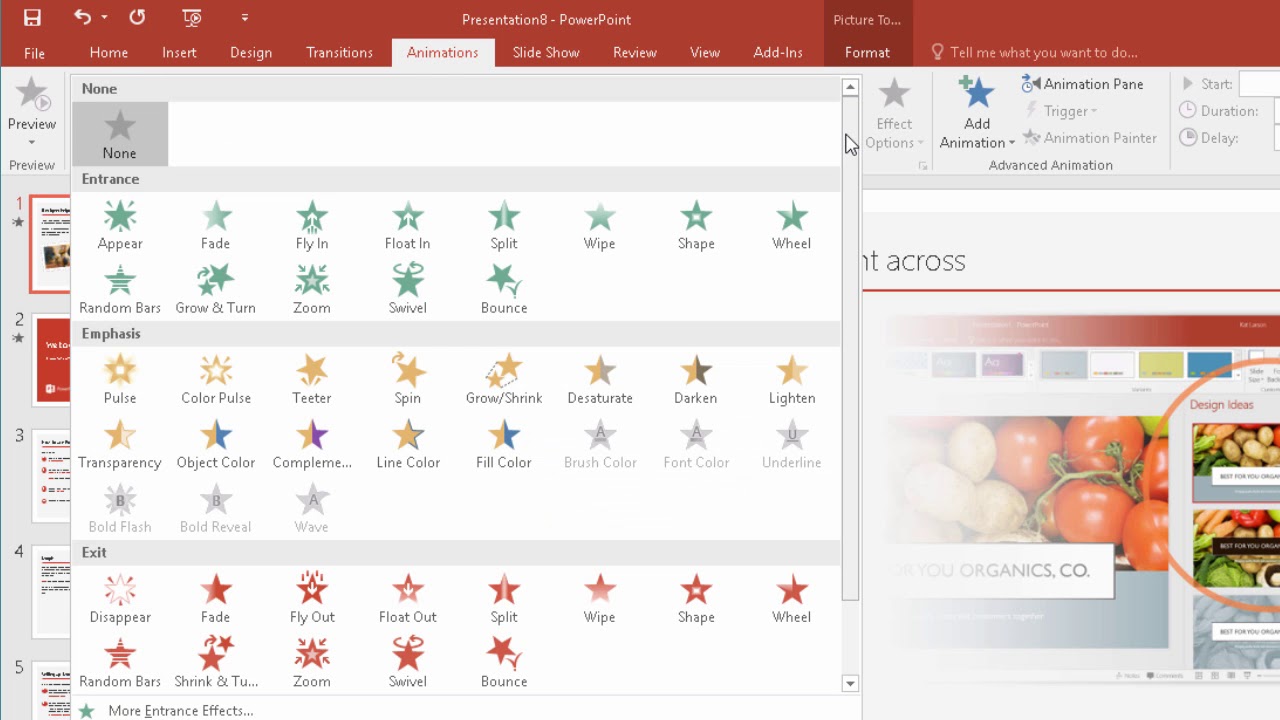1280x720 pixels.
Task: Click the gallery scroll down arrow
Action: (x=850, y=684)
